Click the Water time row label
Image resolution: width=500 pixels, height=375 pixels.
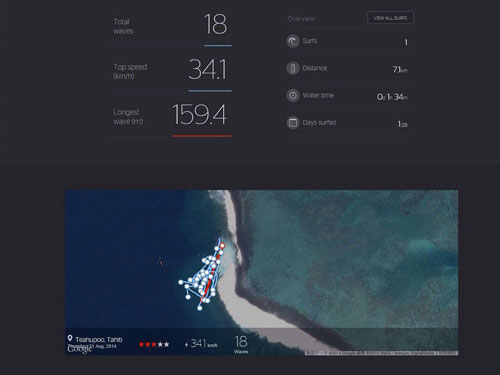tap(318, 95)
